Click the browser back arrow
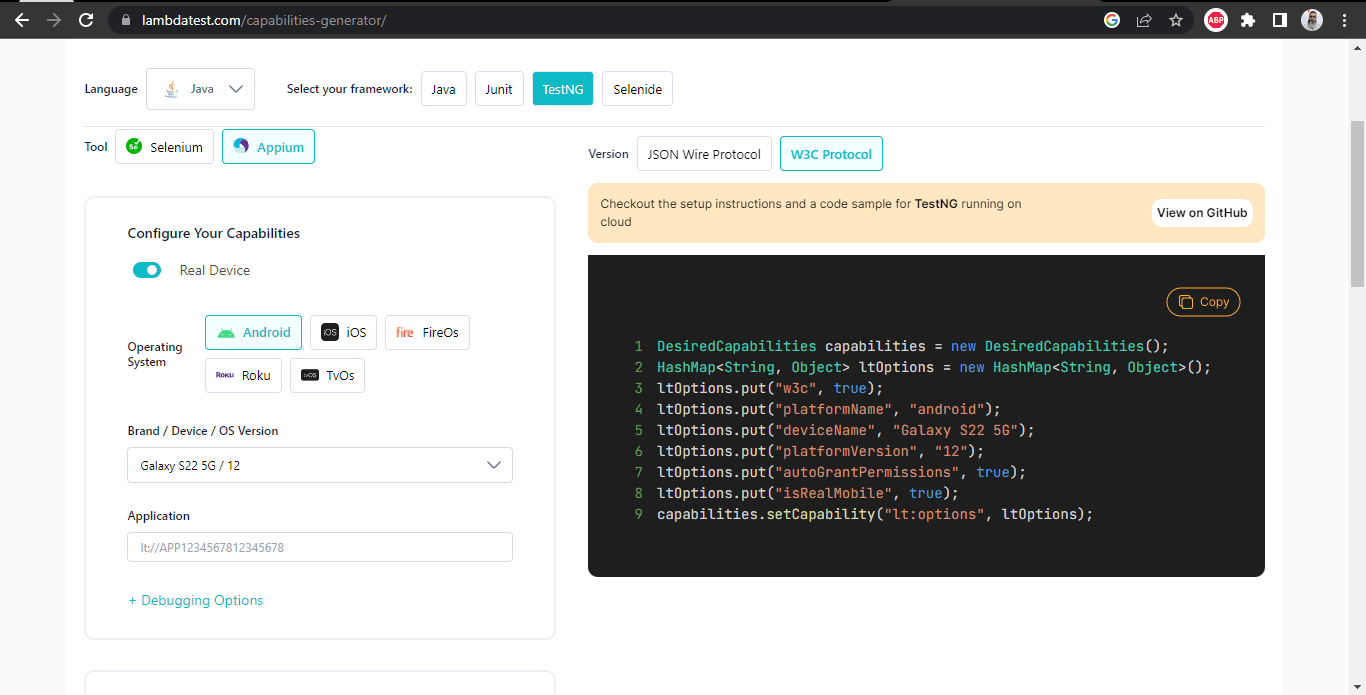 22,20
